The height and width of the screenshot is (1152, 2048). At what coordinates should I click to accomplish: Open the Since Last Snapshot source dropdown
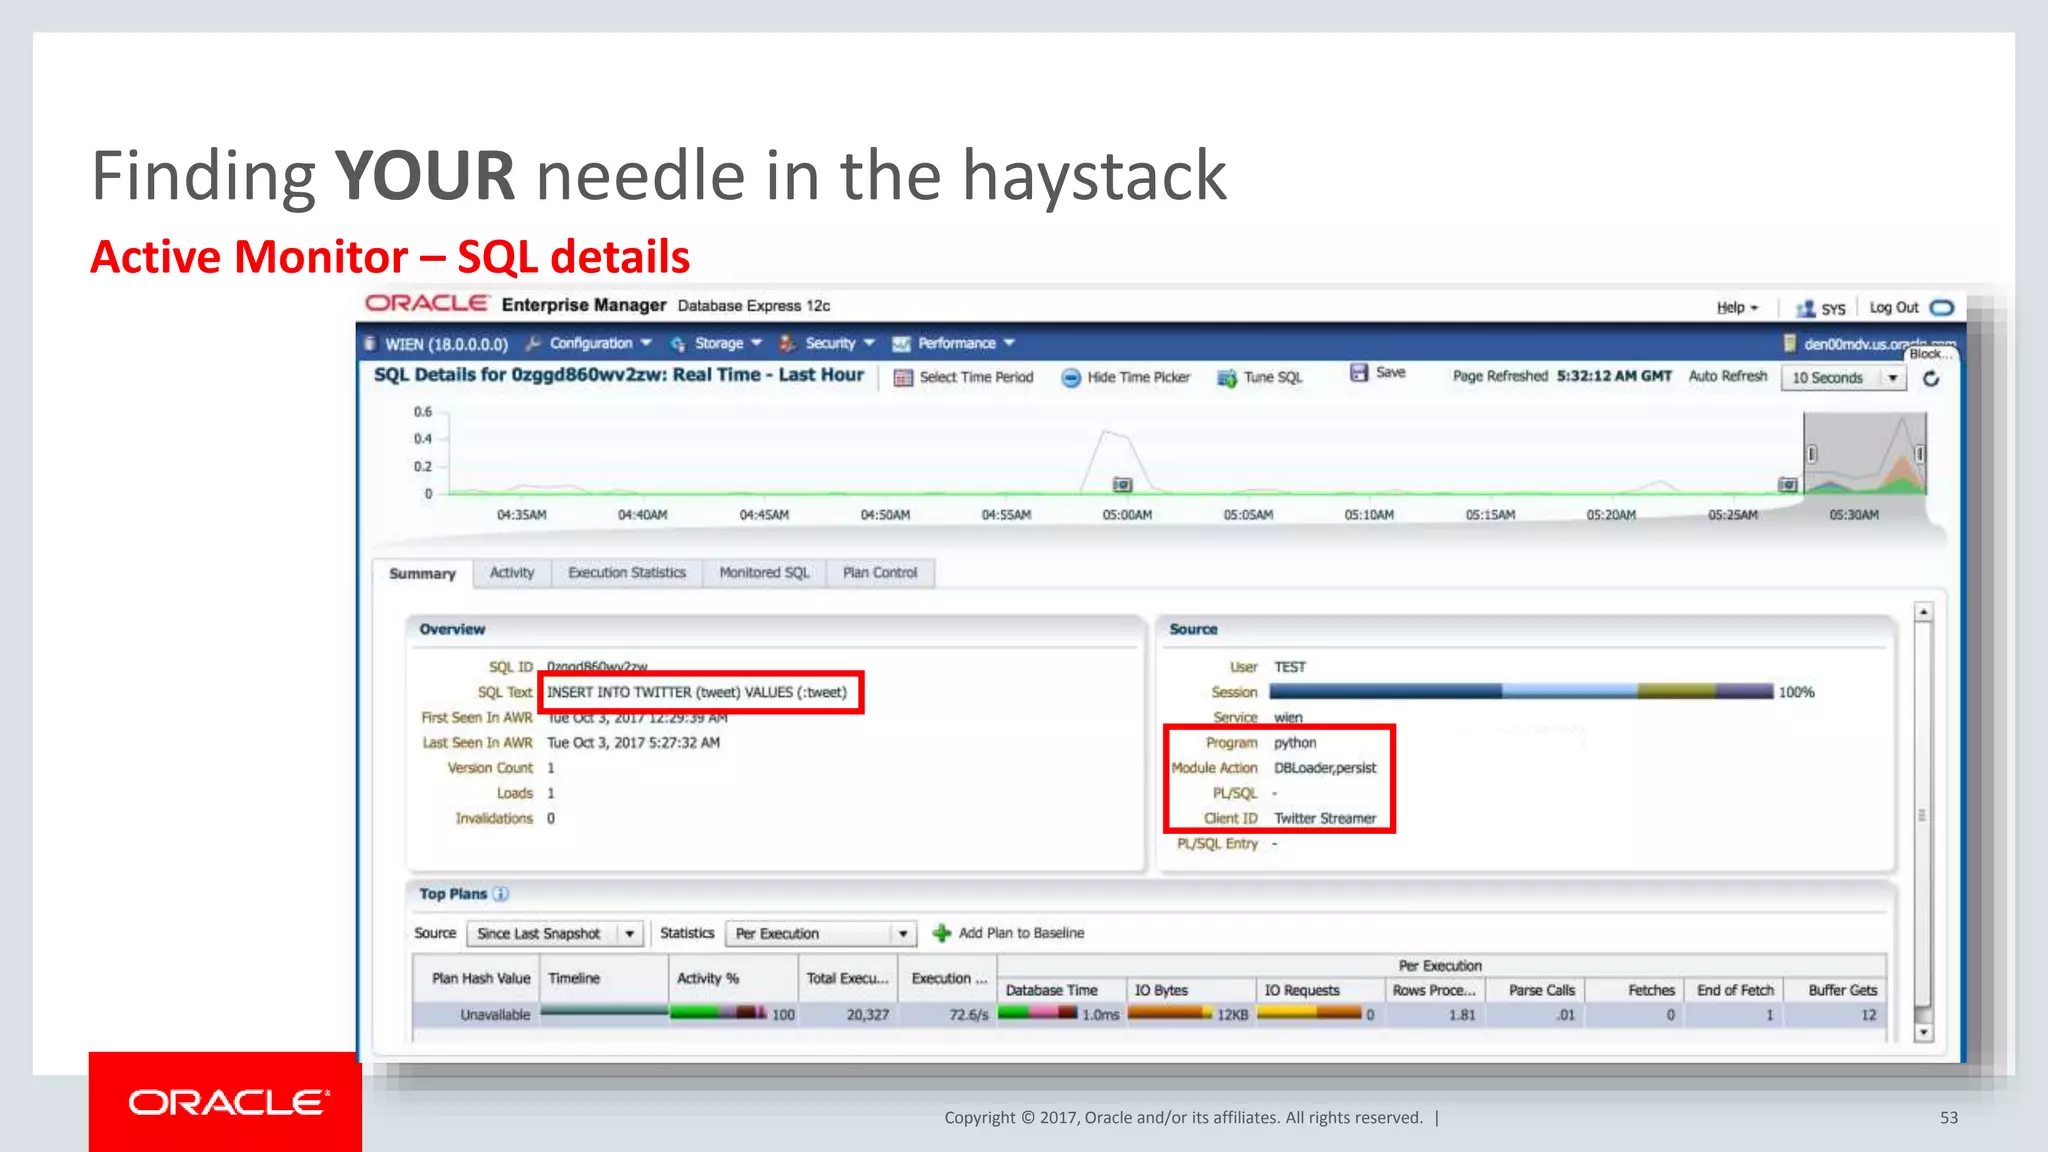pos(554,933)
